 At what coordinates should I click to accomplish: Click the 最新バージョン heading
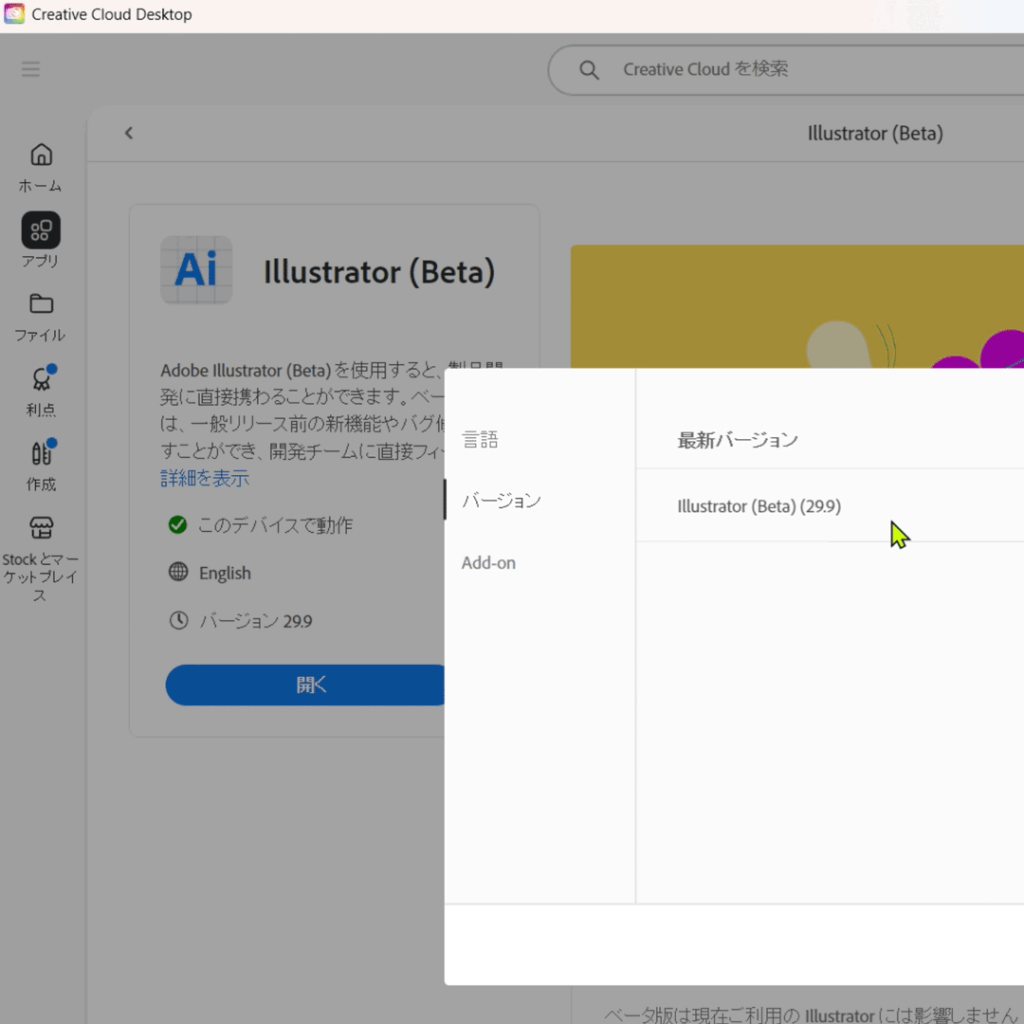tap(738, 440)
